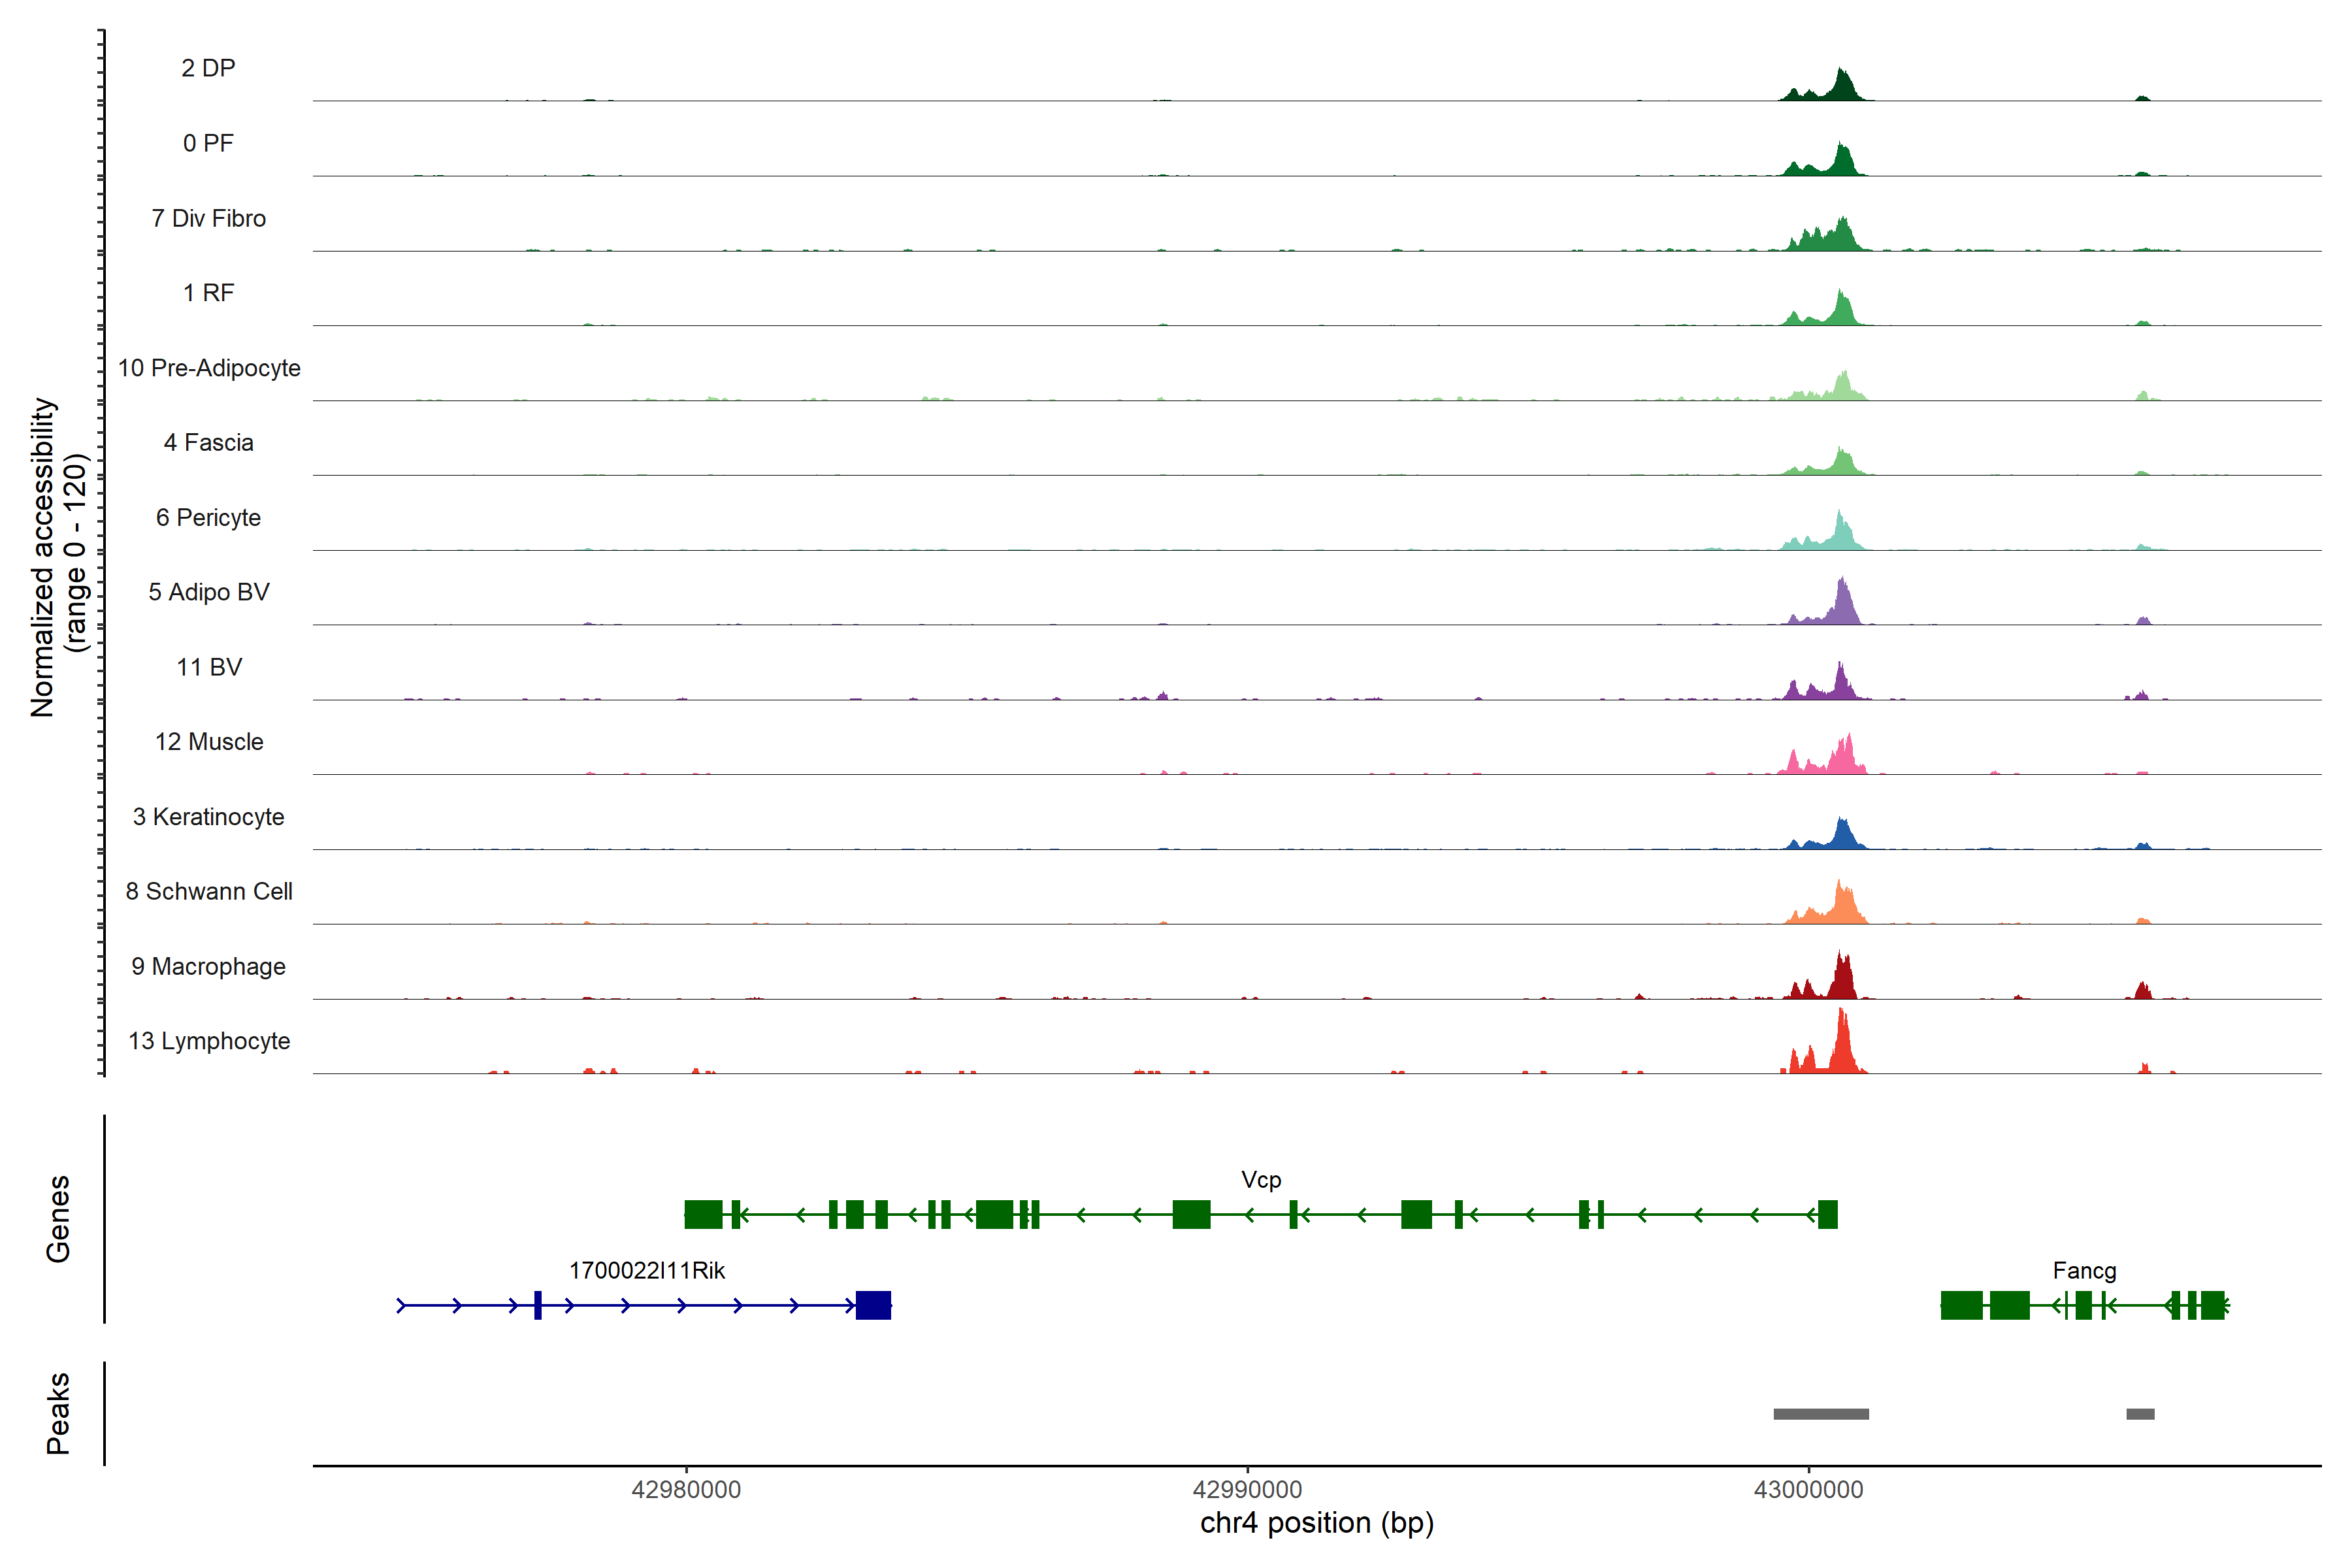This screenshot has width=2352, height=1568.
Task: Click the 43000000 axis tick label
Action: pyautogui.click(x=1808, y=1490)
